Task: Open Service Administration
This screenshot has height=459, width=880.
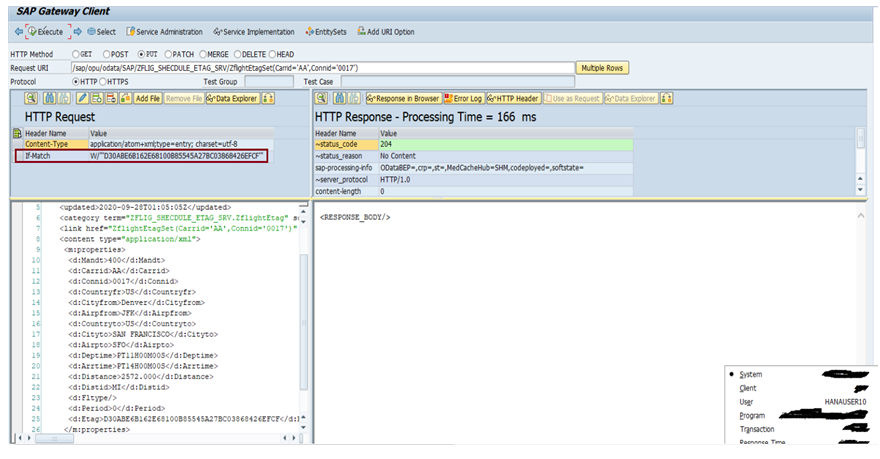Action: point(164,32)
